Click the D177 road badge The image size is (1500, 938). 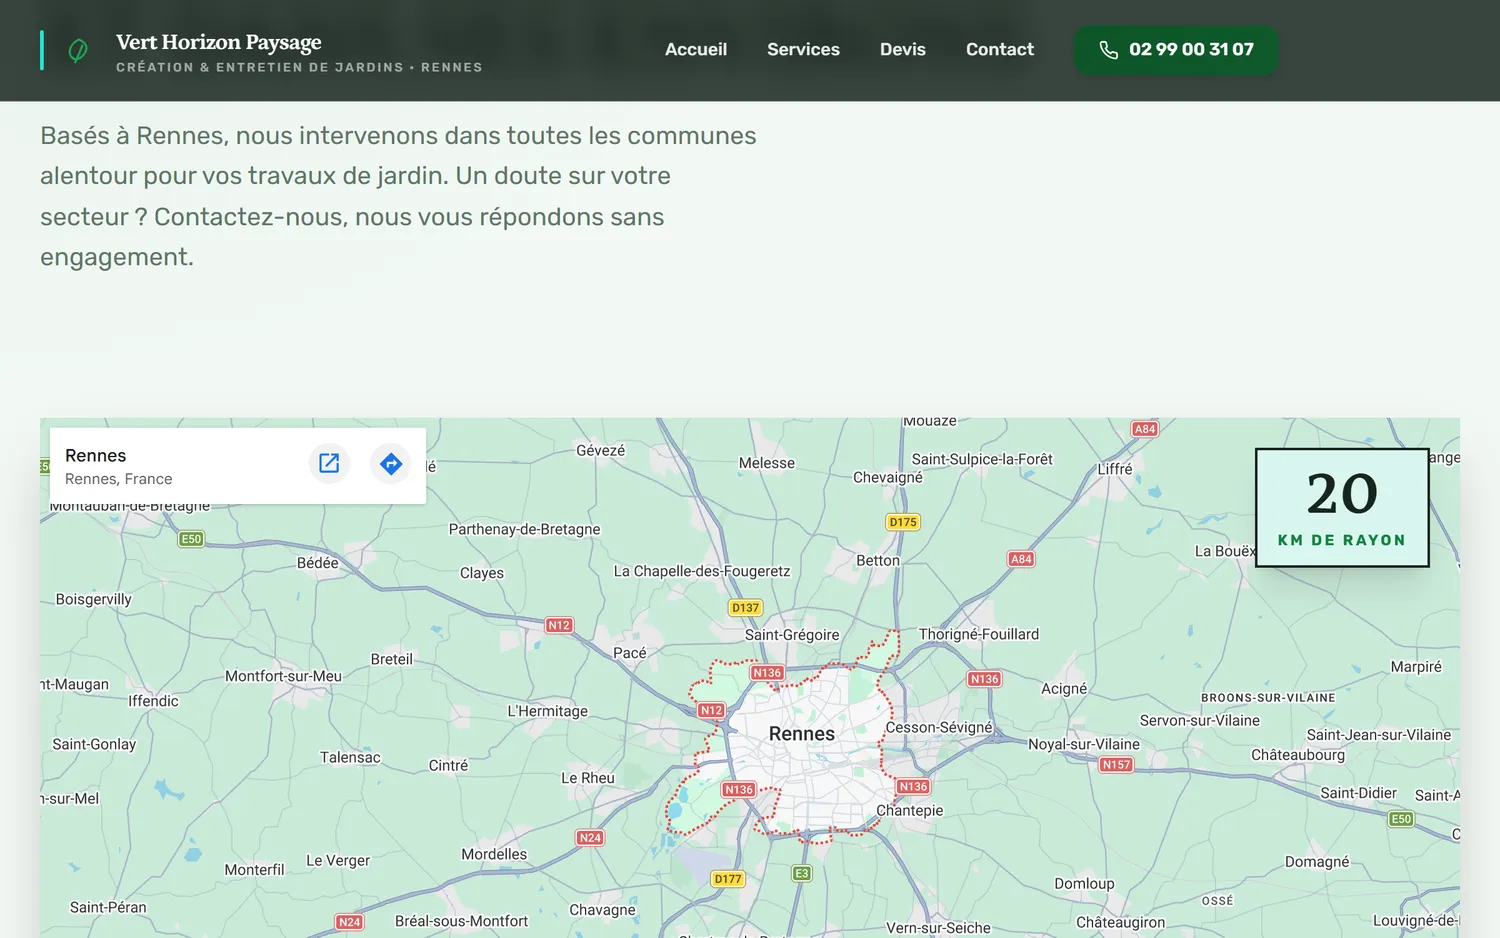(728, 879)
